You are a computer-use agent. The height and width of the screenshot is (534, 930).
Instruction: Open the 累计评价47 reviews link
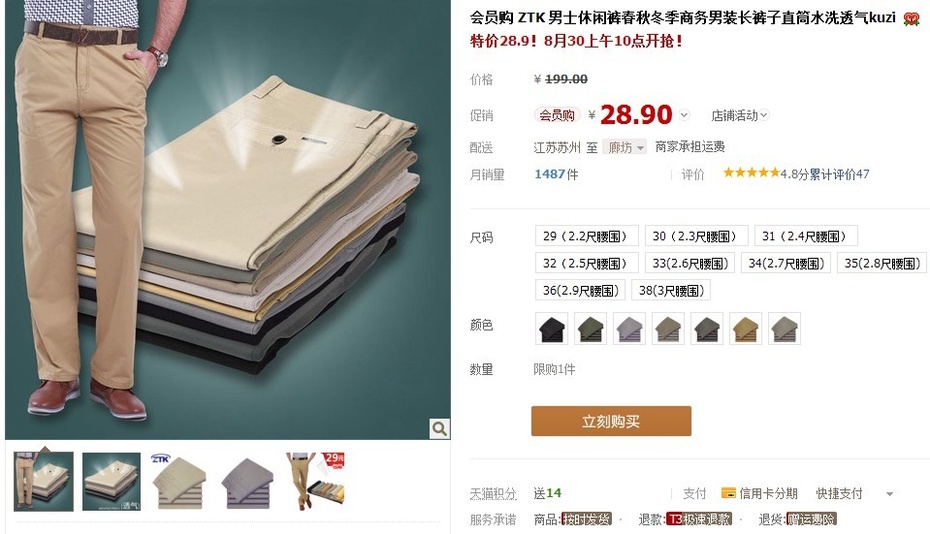pos(839,174)
